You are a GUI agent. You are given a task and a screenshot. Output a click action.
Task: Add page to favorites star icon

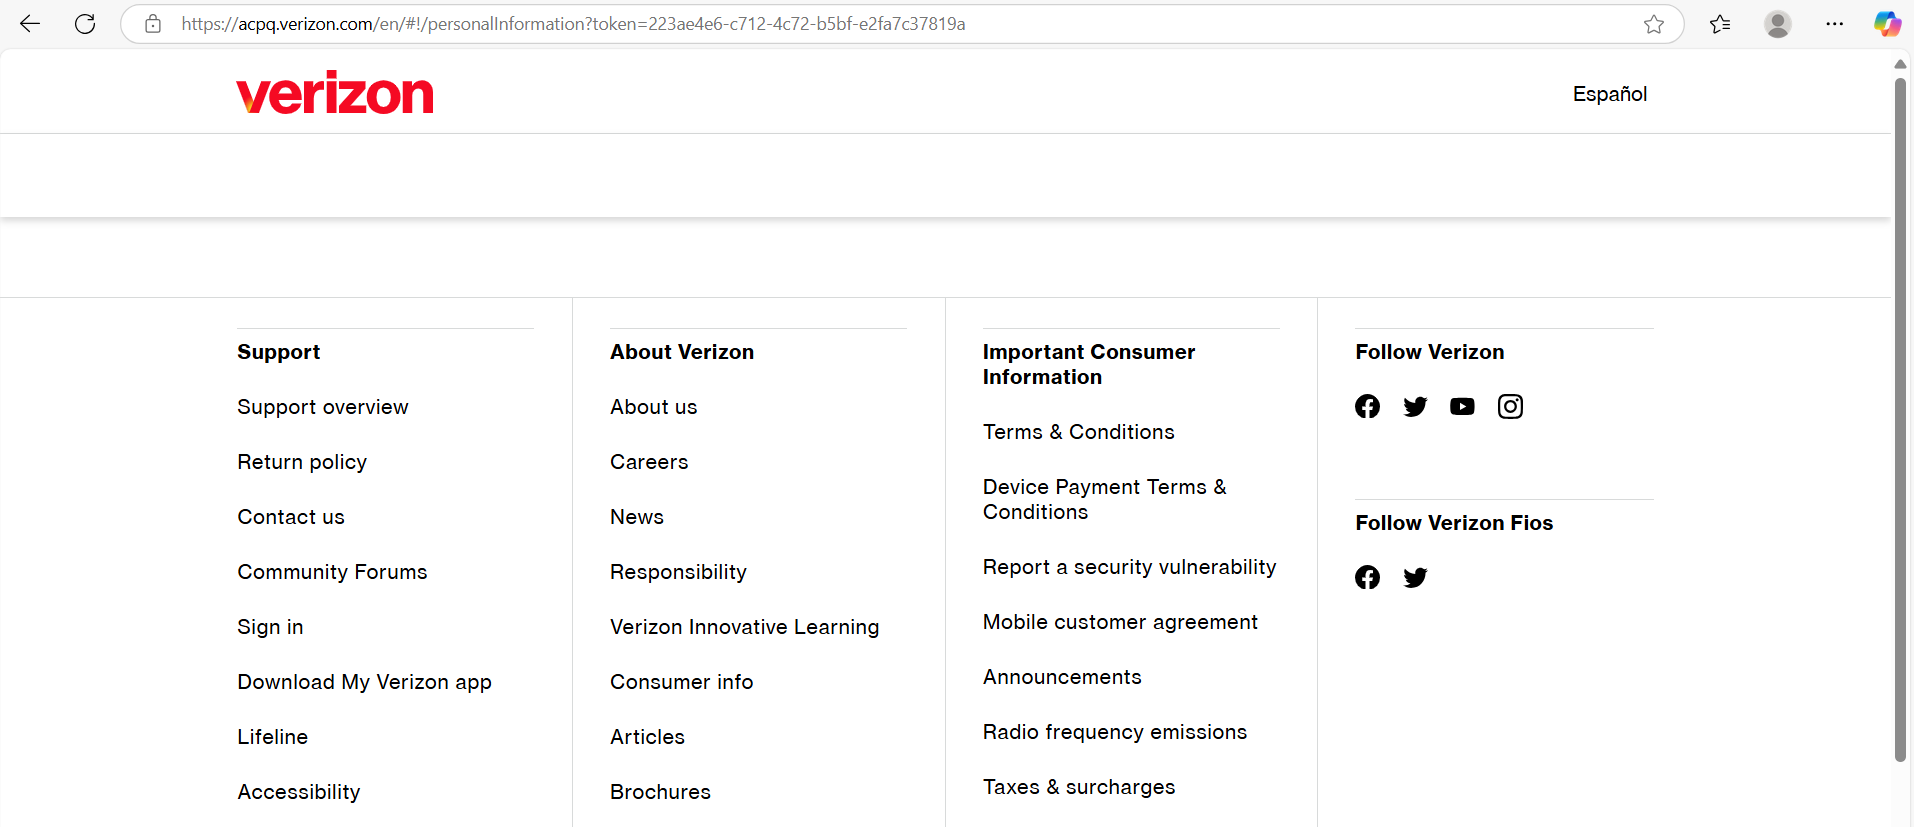coord(1654,24)
